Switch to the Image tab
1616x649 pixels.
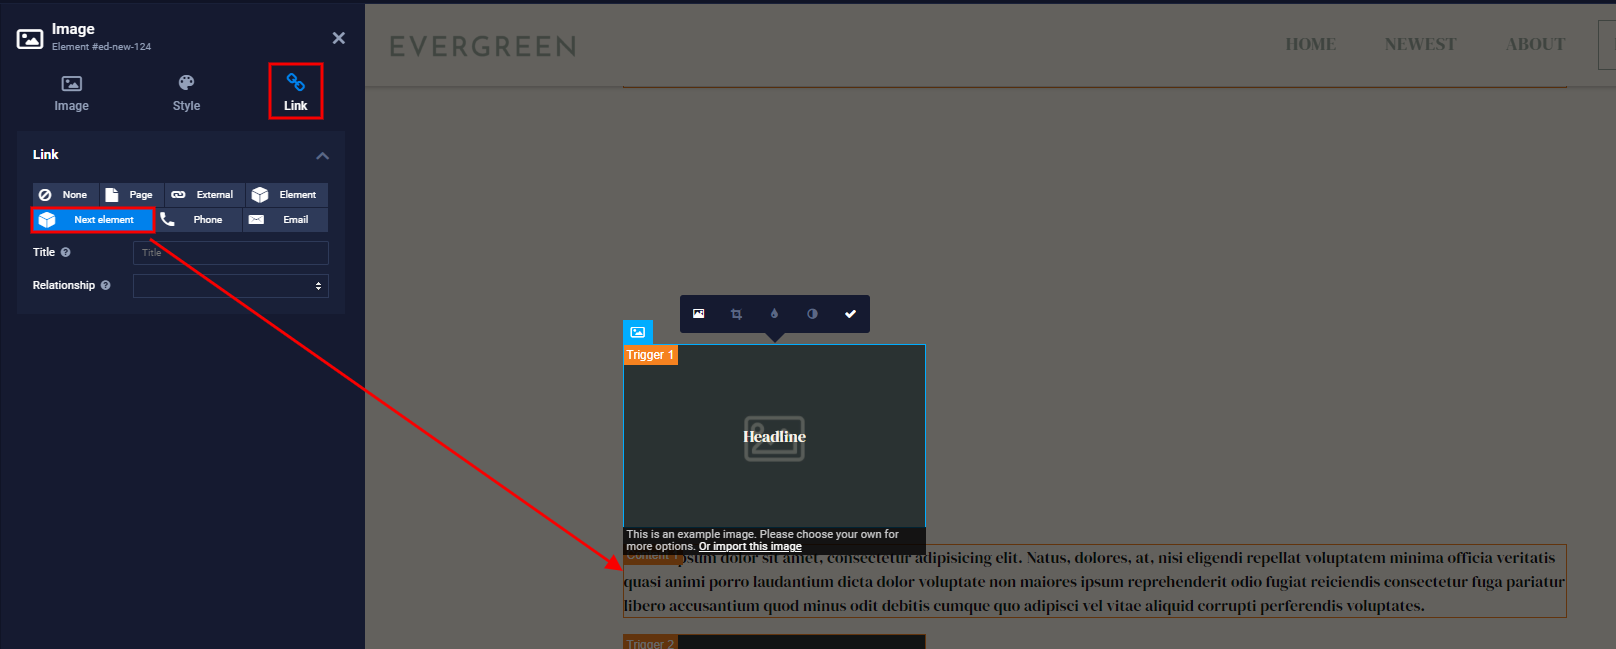[71, 93]
